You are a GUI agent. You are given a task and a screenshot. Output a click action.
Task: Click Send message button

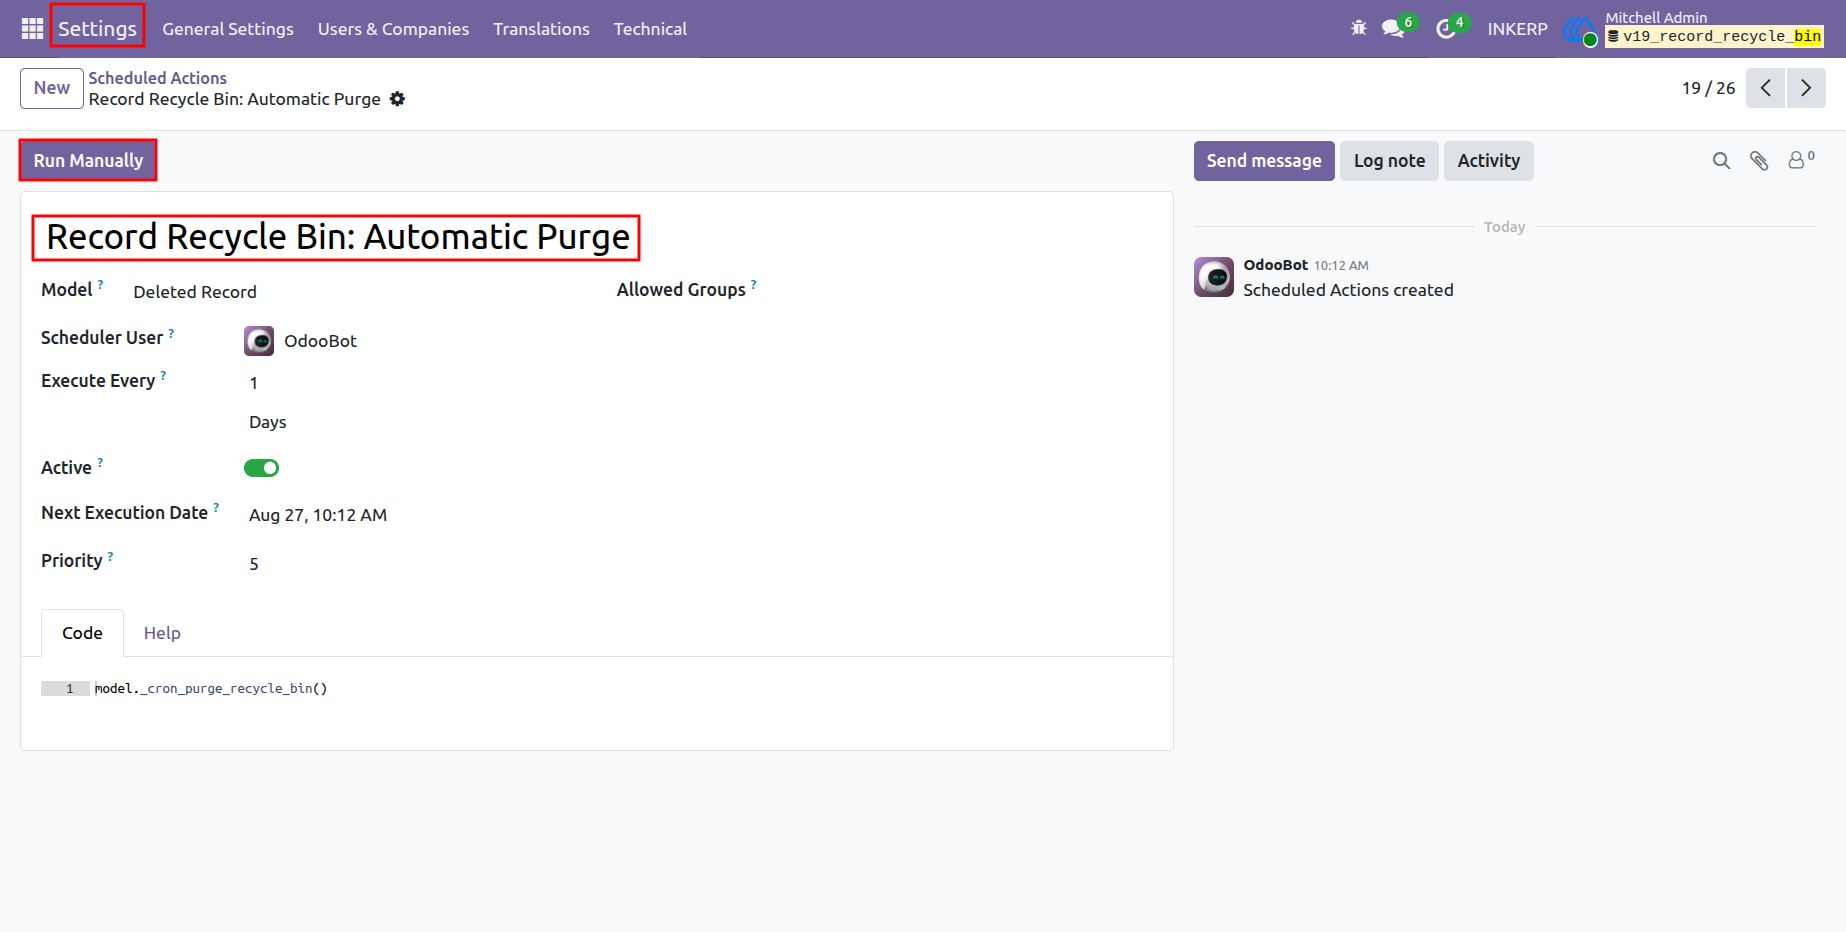pos(1264,161)
